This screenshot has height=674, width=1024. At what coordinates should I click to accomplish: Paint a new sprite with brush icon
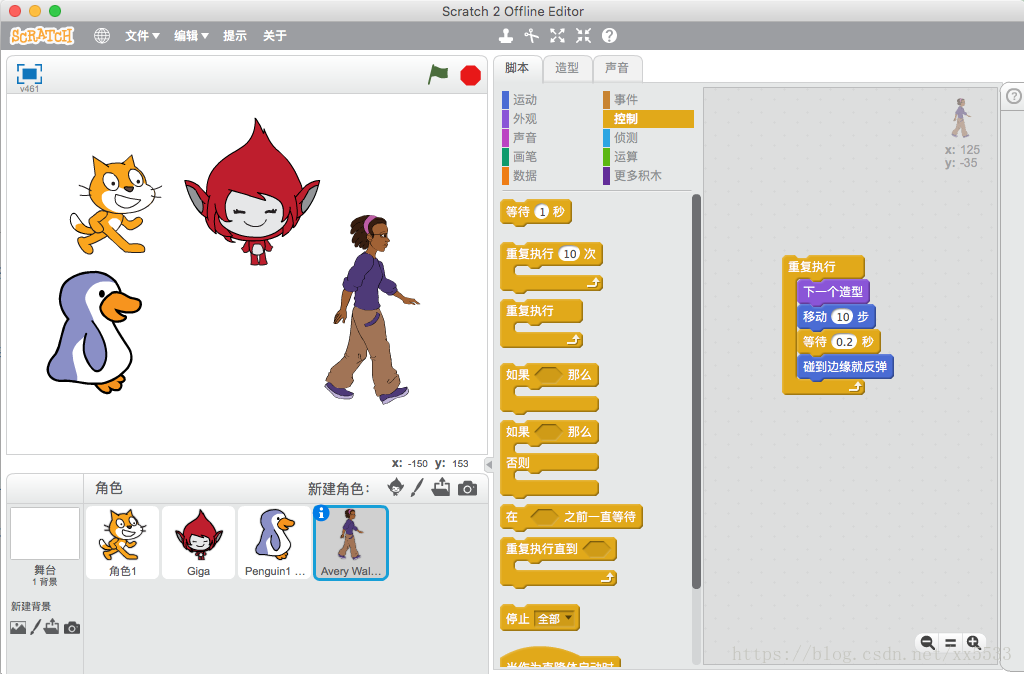click(418, 488)
